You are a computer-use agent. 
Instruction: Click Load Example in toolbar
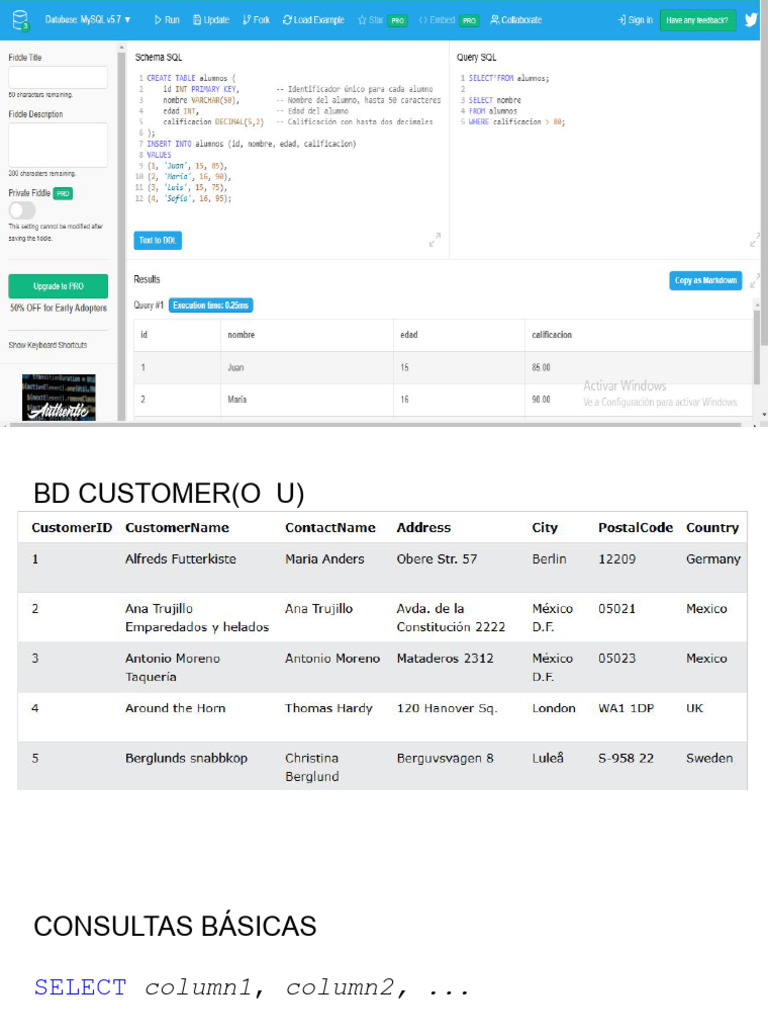(313, 20)
